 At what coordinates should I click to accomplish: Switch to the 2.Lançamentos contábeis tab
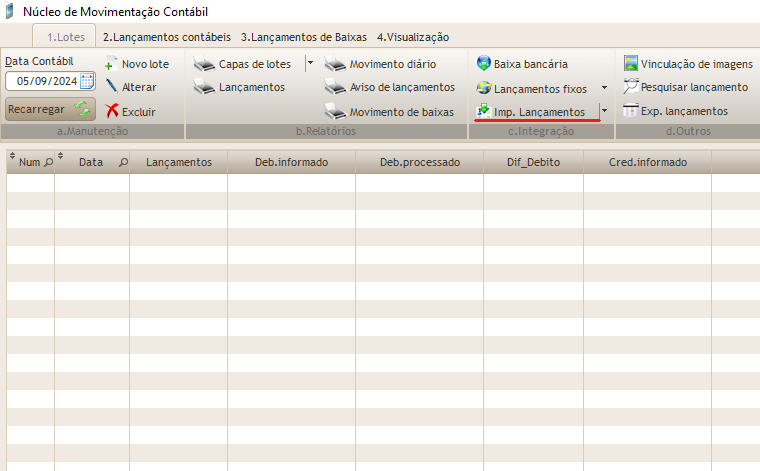[x=166, y=37]
